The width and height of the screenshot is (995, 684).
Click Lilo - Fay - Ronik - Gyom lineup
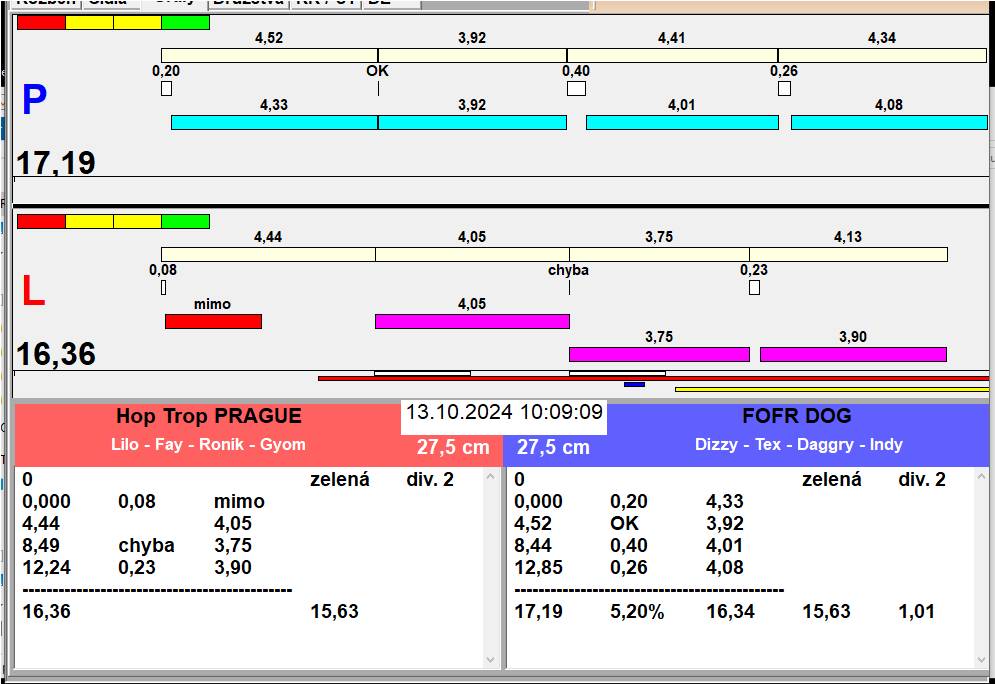(208, 444)
